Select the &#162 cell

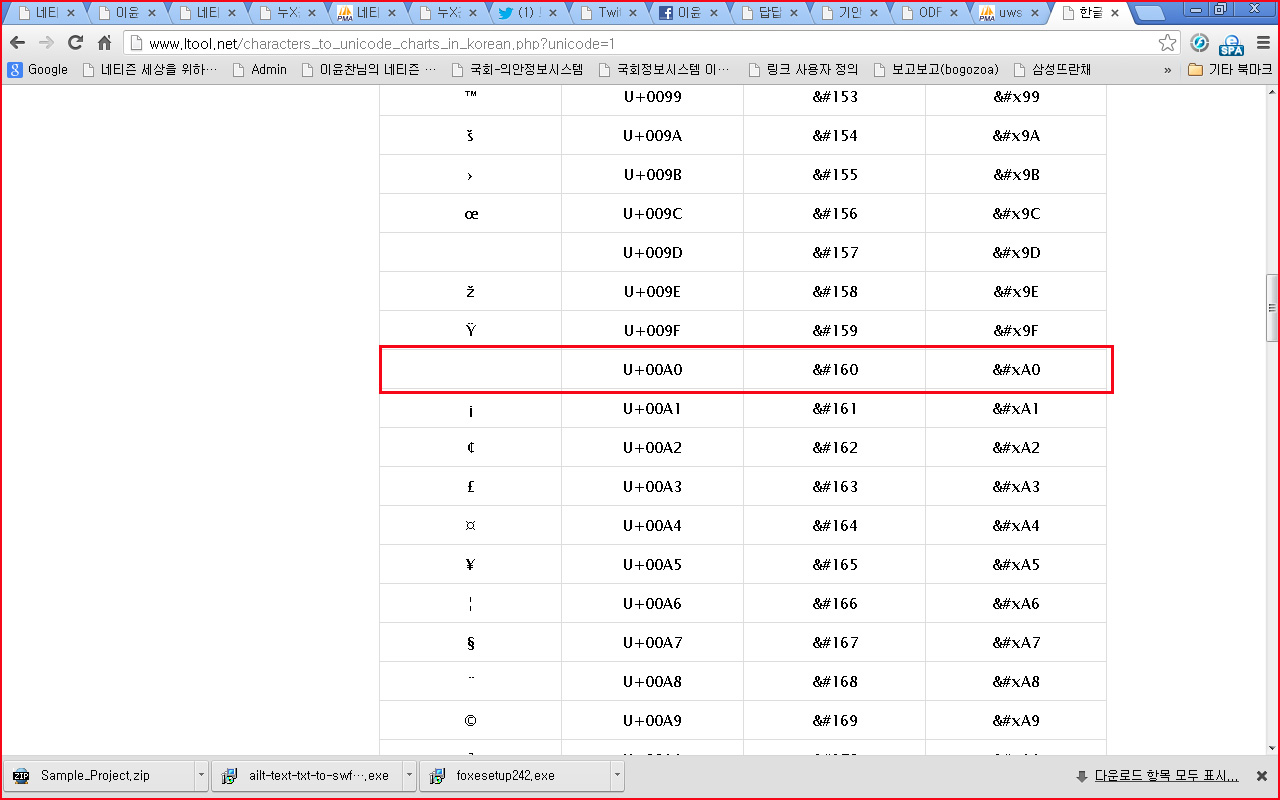(x=835, y=447)
